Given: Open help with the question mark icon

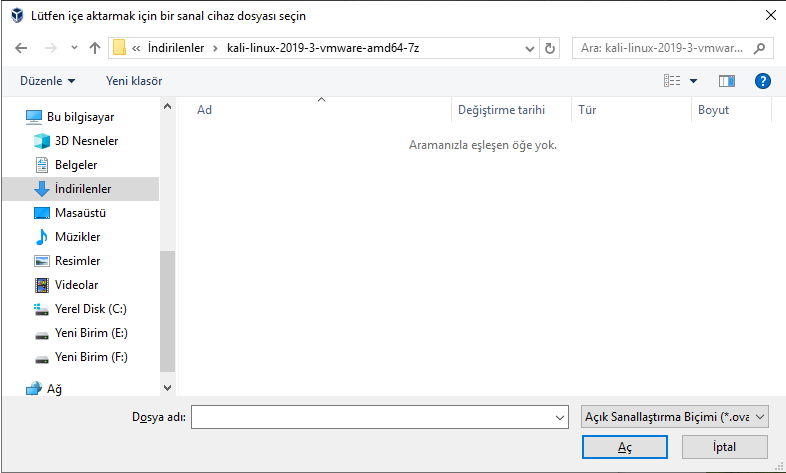Looking at the screenshot, I should point(762,81).
